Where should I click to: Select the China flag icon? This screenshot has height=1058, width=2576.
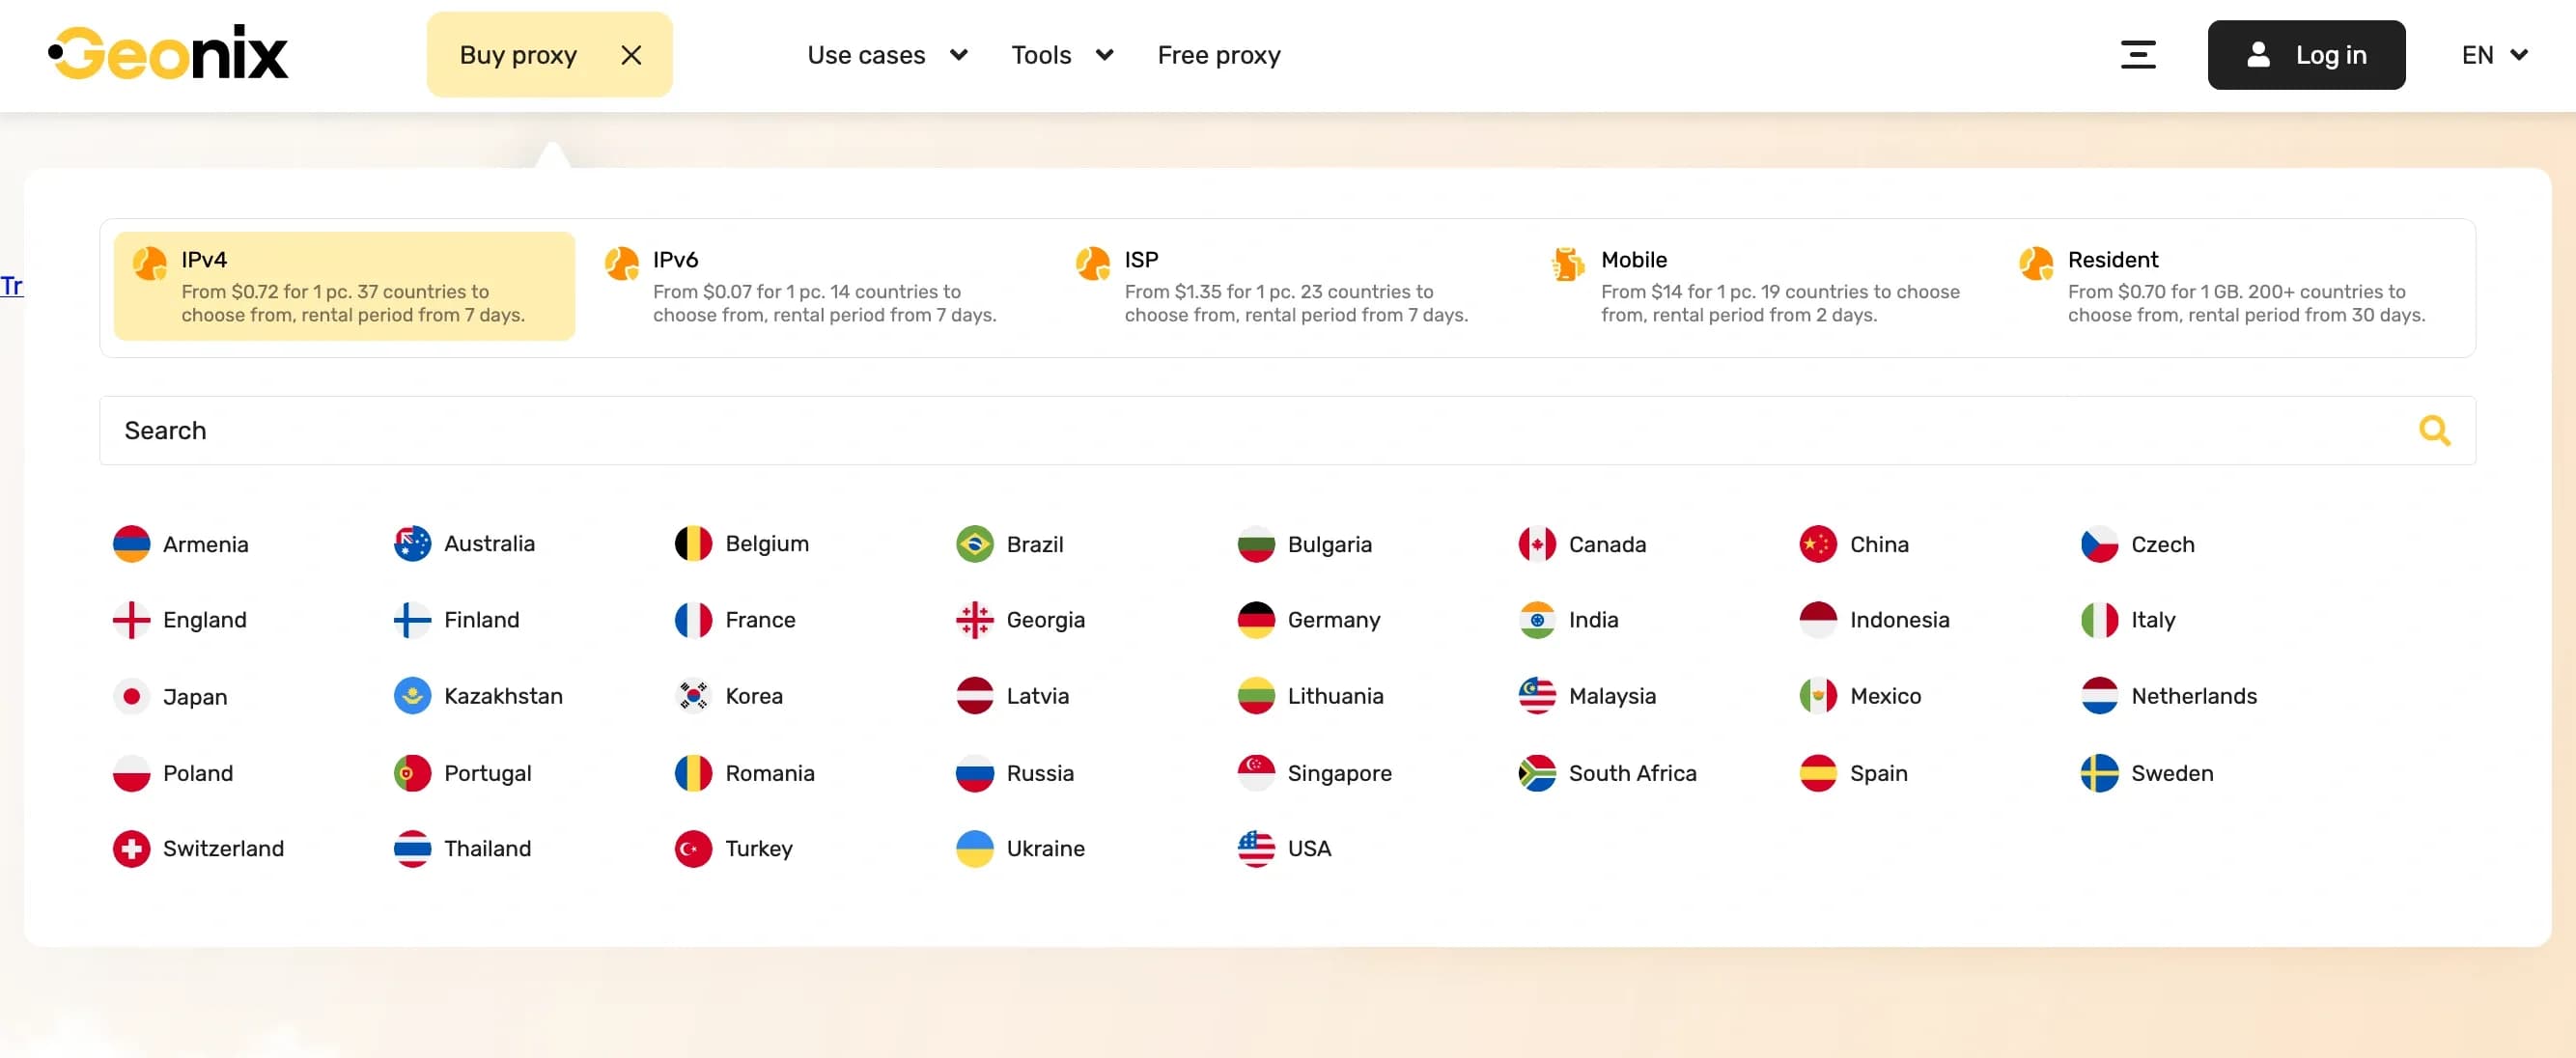tap(1818, 544)
